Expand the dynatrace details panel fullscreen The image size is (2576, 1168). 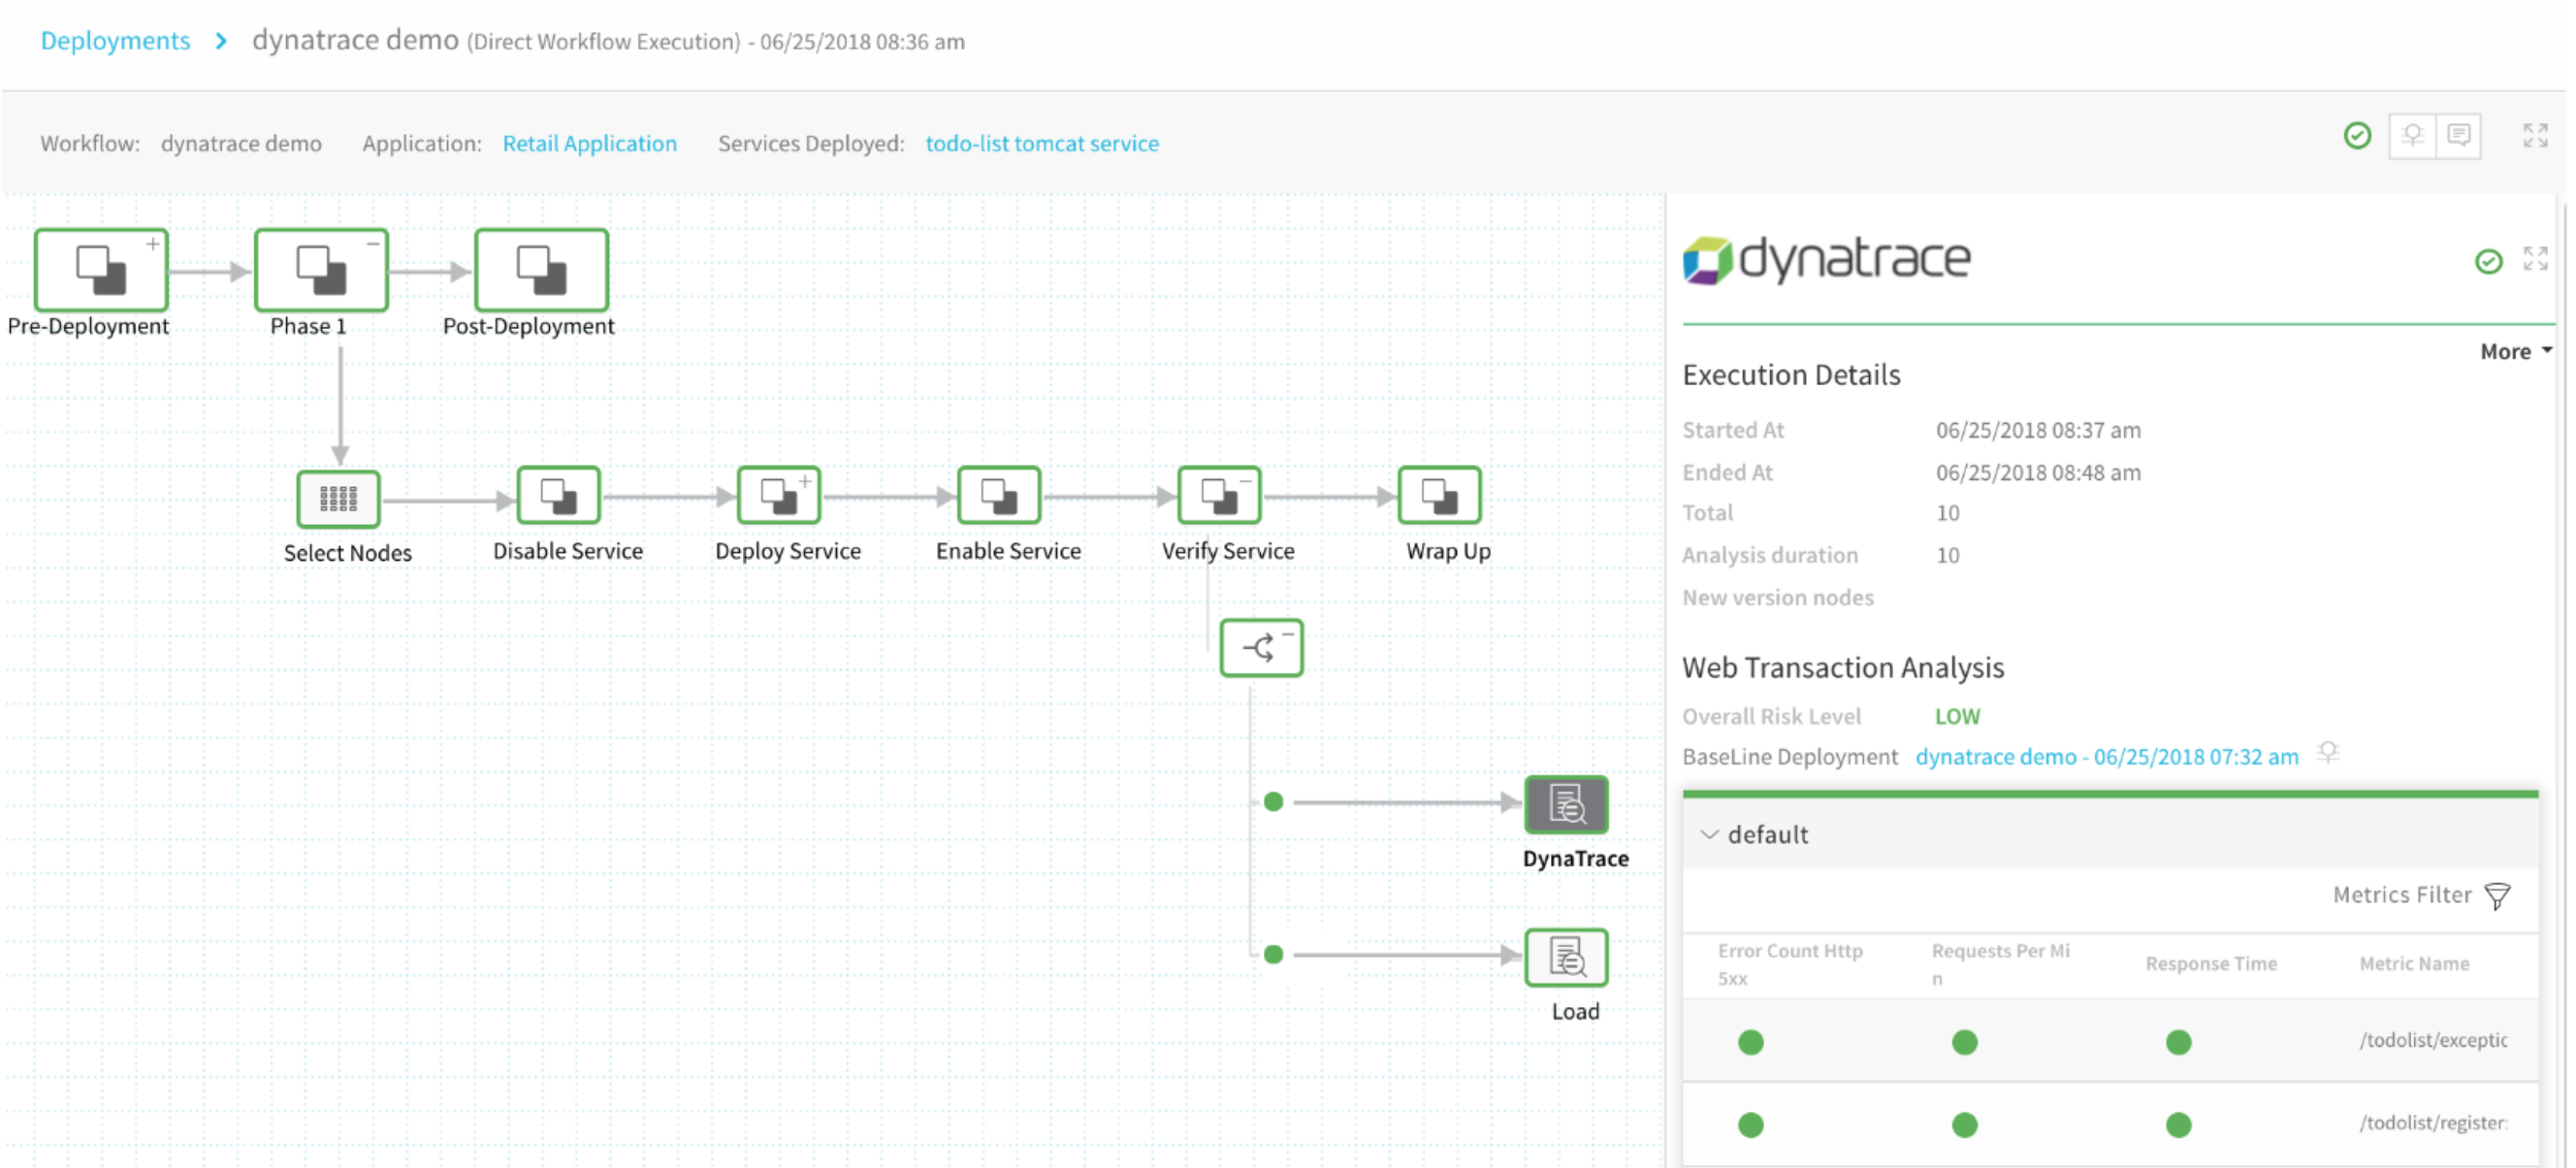click(x=2535, y=259)
